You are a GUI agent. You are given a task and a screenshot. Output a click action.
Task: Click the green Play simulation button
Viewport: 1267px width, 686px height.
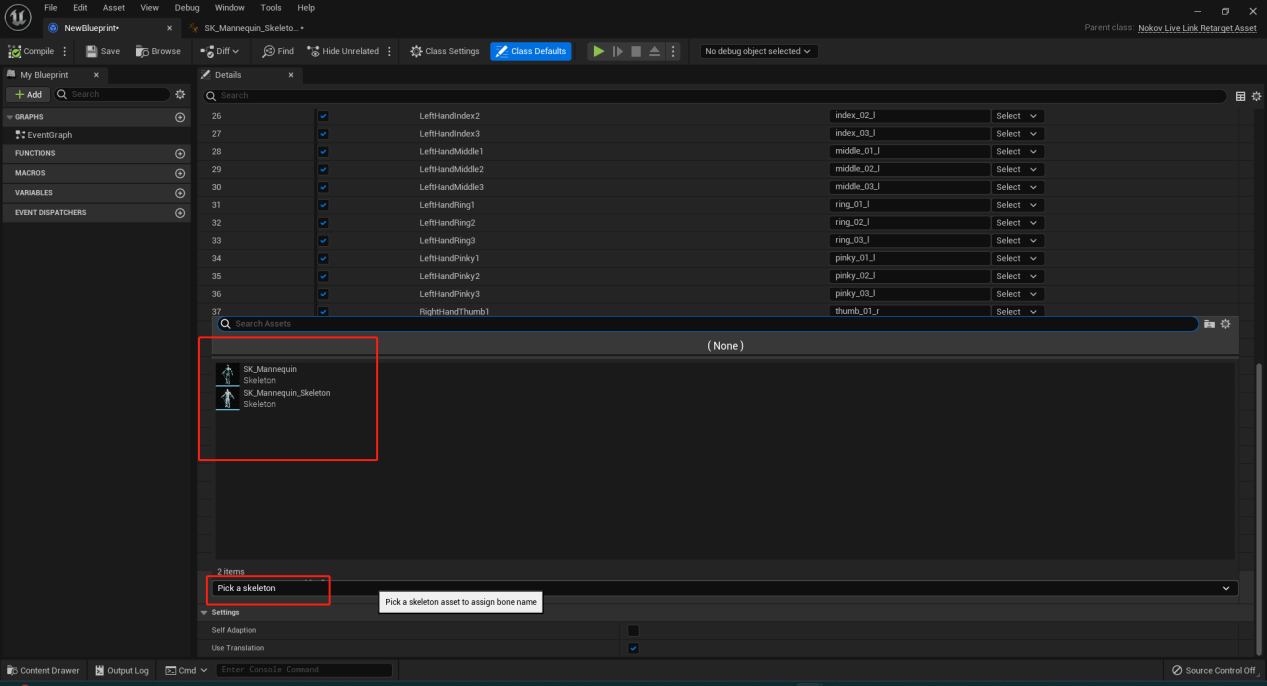pos(598,51)
